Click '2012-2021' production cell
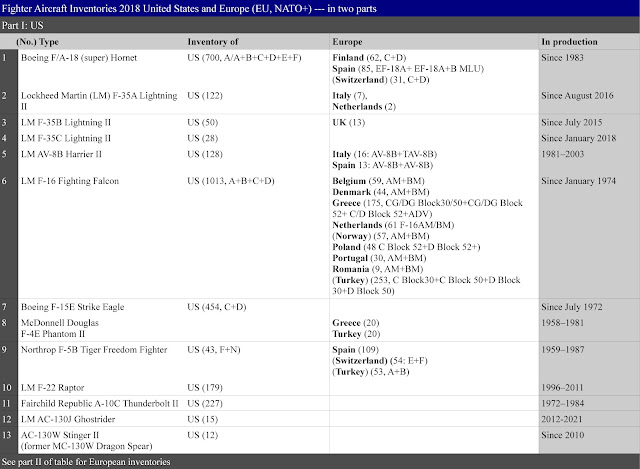640x469 pixels. (x=562, y=419)
